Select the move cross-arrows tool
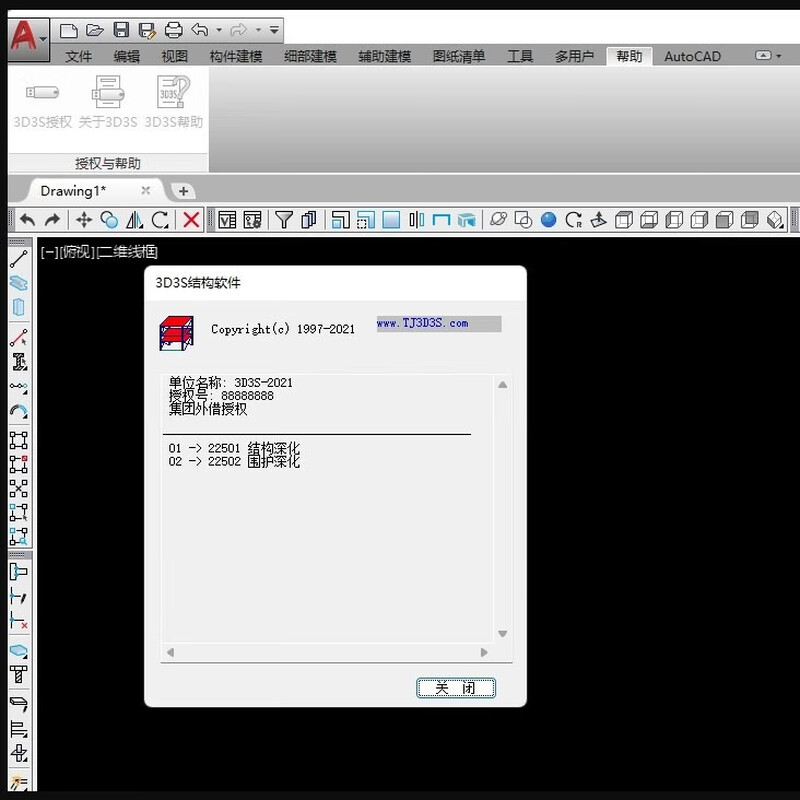The height and width of the screenshot is (800, 800). tap(84, 220)
